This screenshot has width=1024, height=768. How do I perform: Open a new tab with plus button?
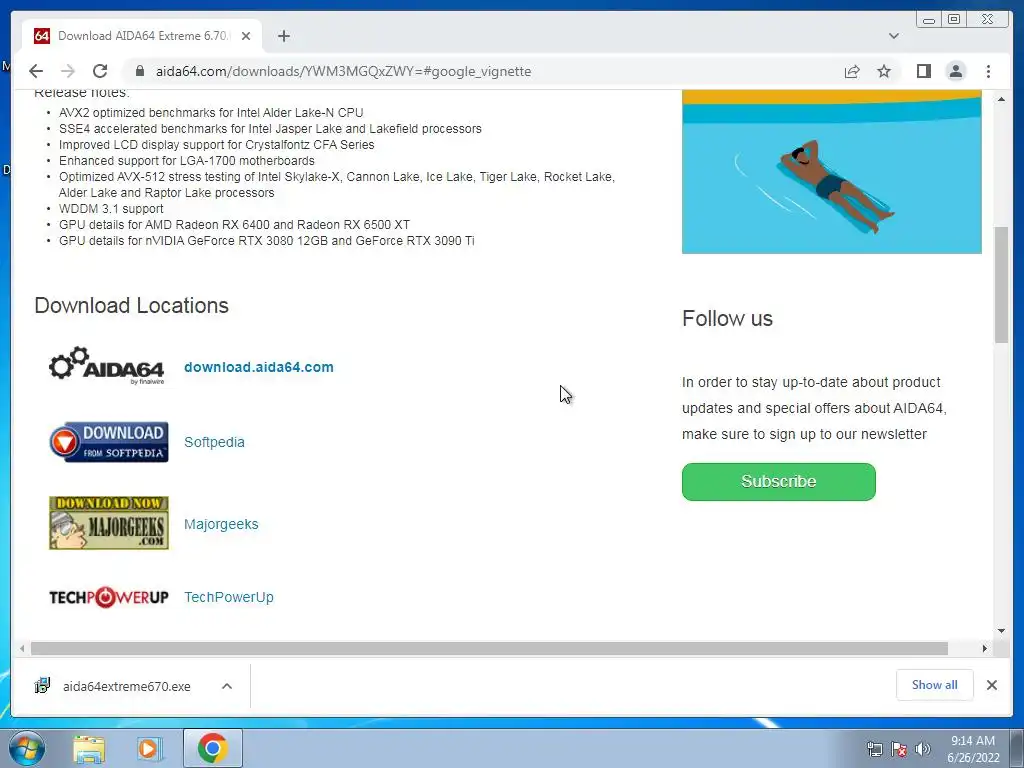pyautogui.click(x=283, y=36)
